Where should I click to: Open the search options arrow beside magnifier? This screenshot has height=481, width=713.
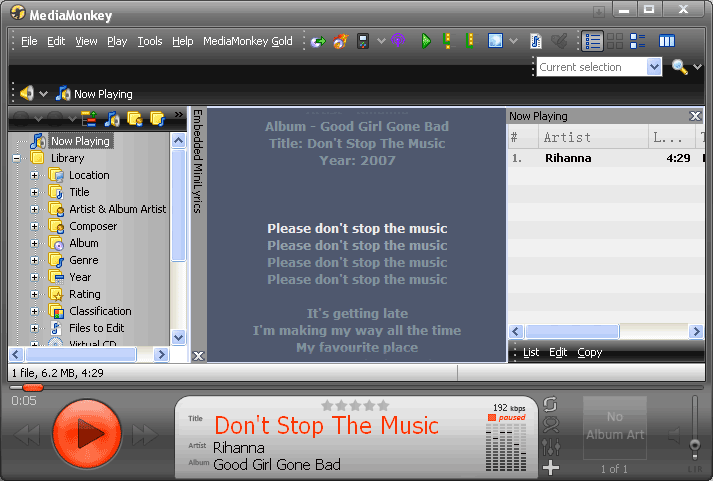[x=698, y=67]
